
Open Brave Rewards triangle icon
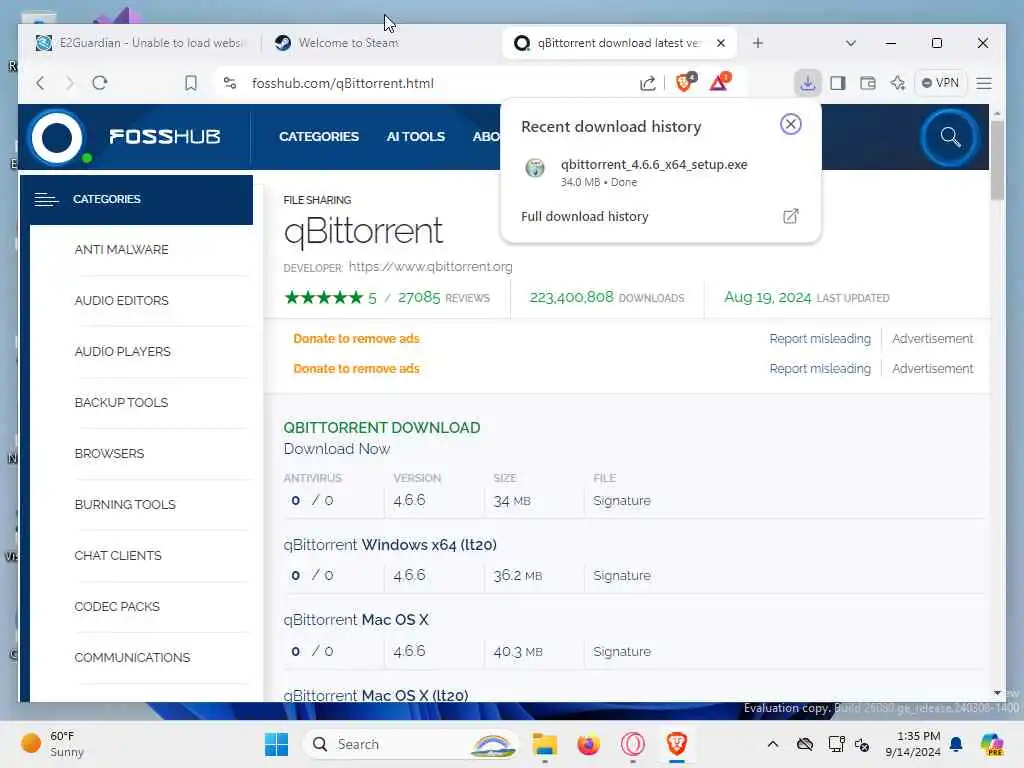click(x=720, y=82)
